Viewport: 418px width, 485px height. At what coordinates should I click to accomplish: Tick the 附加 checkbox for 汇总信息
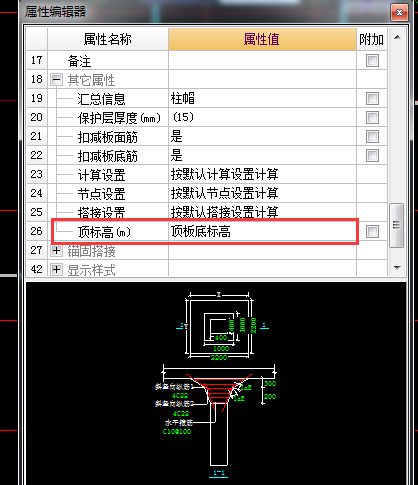[x=372, y=99]
